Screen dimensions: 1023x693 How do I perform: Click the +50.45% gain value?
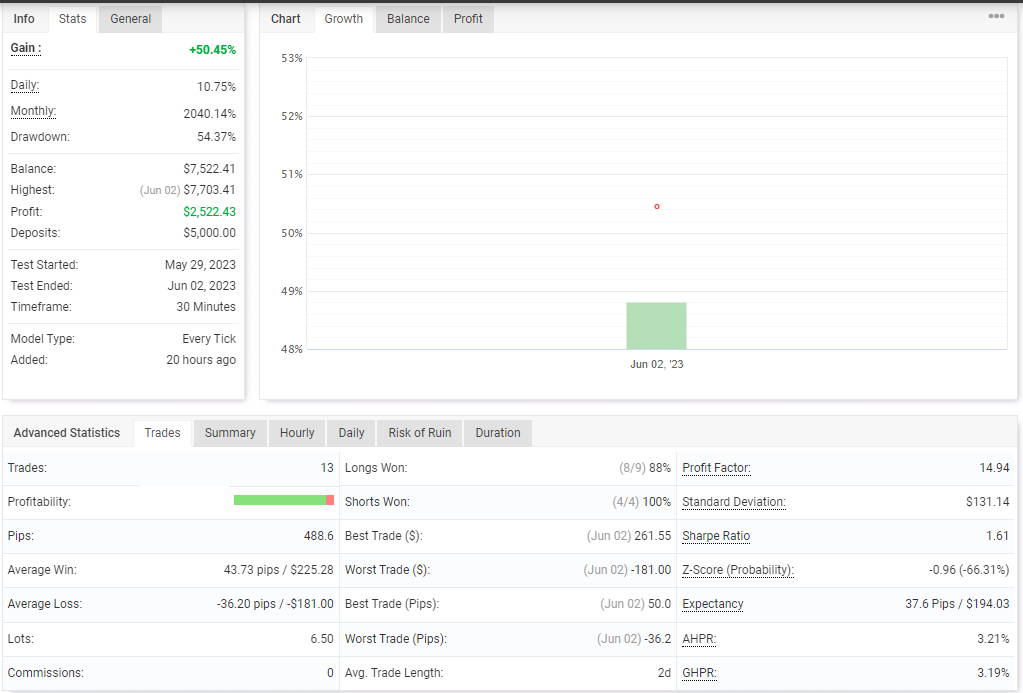(213, 50)
